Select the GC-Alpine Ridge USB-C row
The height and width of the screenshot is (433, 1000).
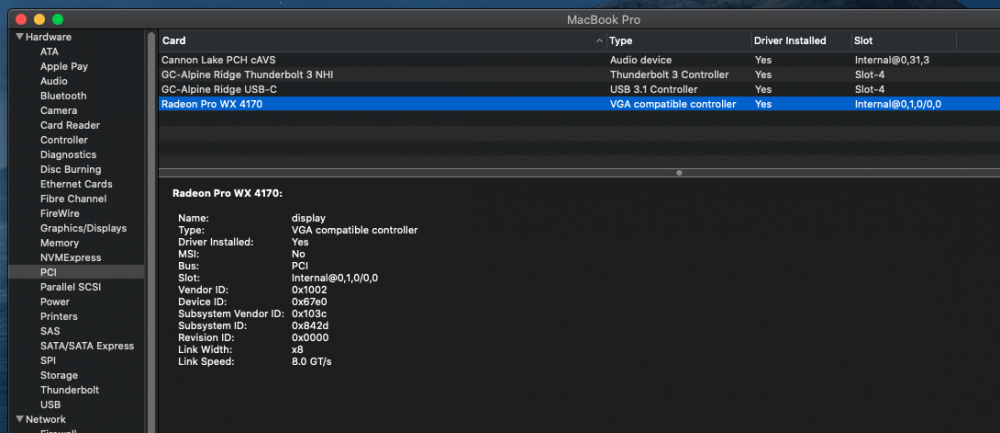click(x=579, y=89)
